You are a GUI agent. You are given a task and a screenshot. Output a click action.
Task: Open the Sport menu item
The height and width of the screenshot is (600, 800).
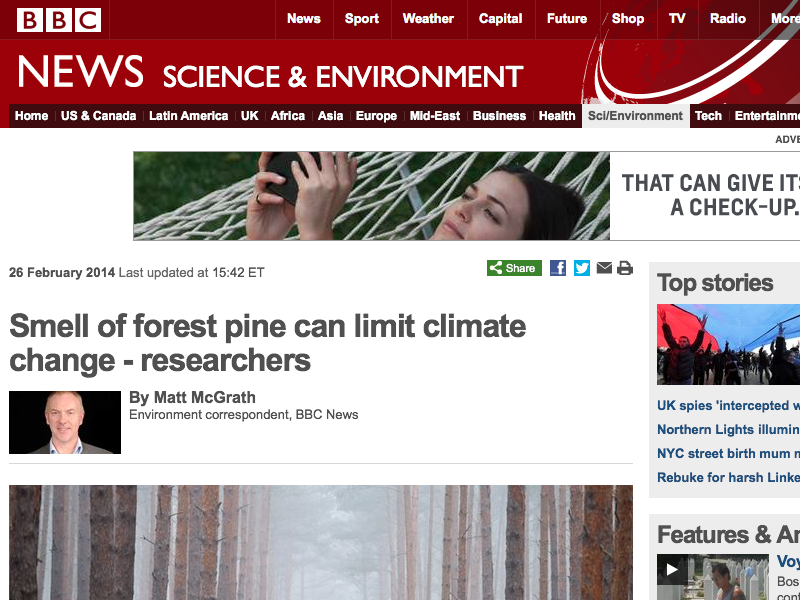coord(361,19)
